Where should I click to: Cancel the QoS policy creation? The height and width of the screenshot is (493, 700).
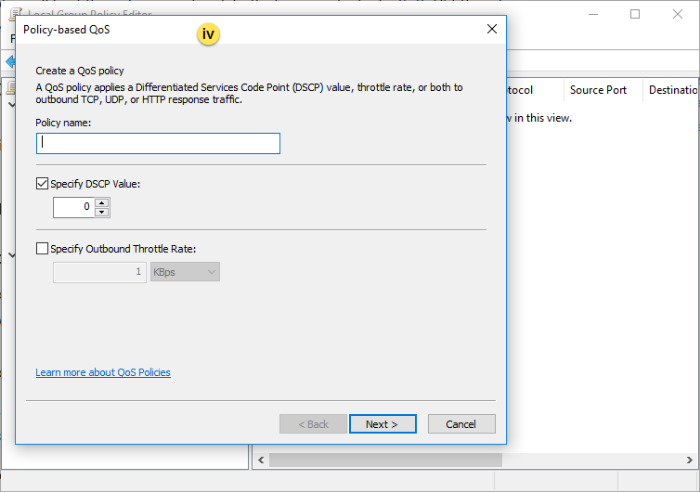tap(461, 424)
